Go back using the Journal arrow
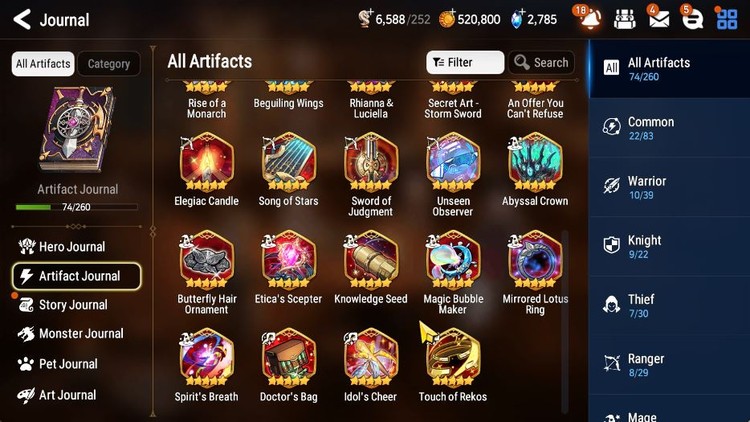The height and width of the screenshot is (422, 750). (22, 20)
